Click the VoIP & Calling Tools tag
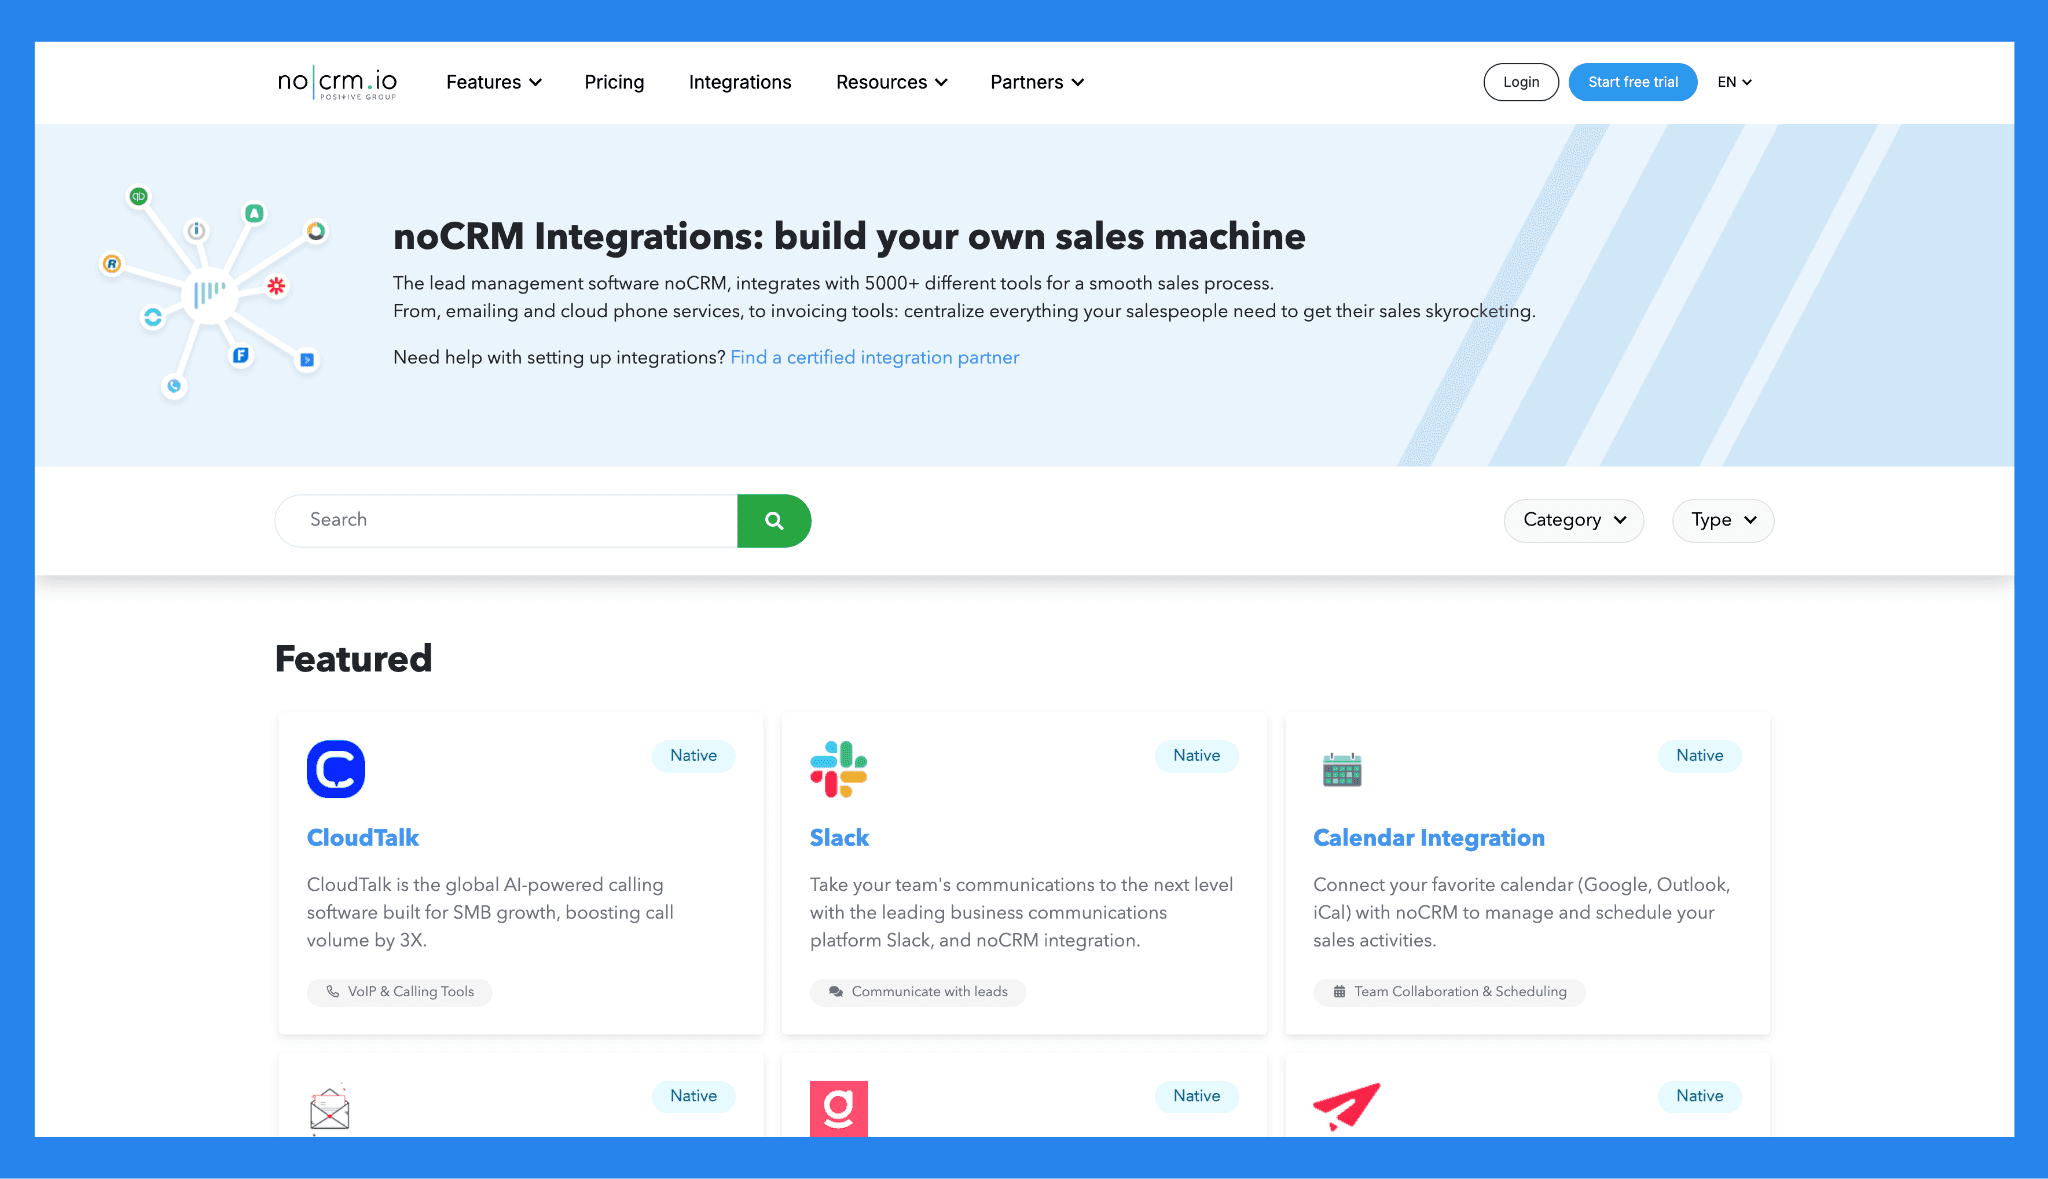 click(x=399, y=992)
